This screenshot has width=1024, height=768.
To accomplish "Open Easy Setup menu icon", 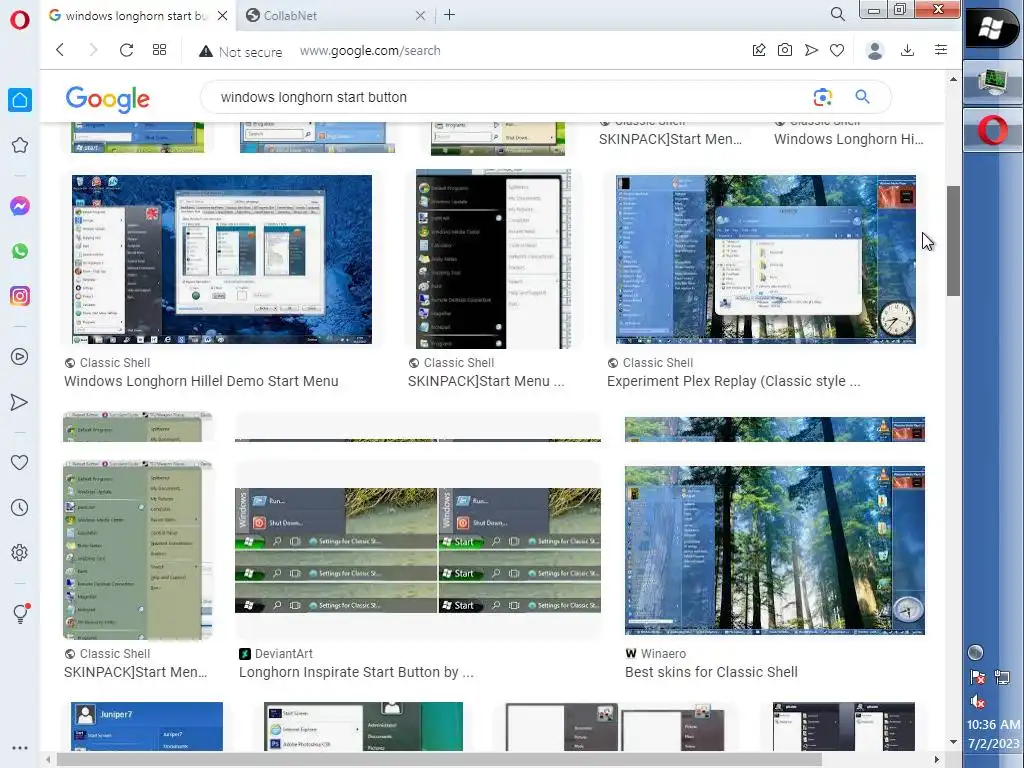I will [x=941, y=50].
